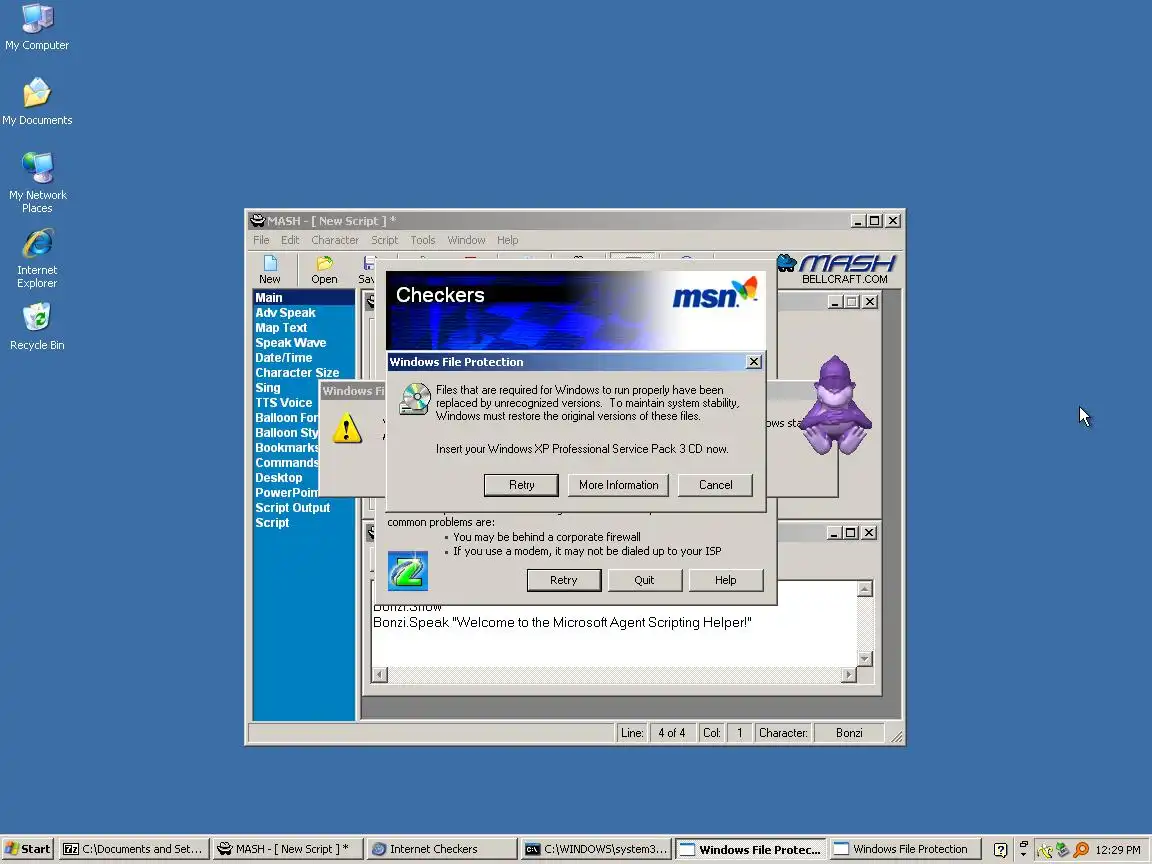Click Cancel in Windows File Protection dialog
The height and width of the screenshot is (864, 1152).
[715, 485]
